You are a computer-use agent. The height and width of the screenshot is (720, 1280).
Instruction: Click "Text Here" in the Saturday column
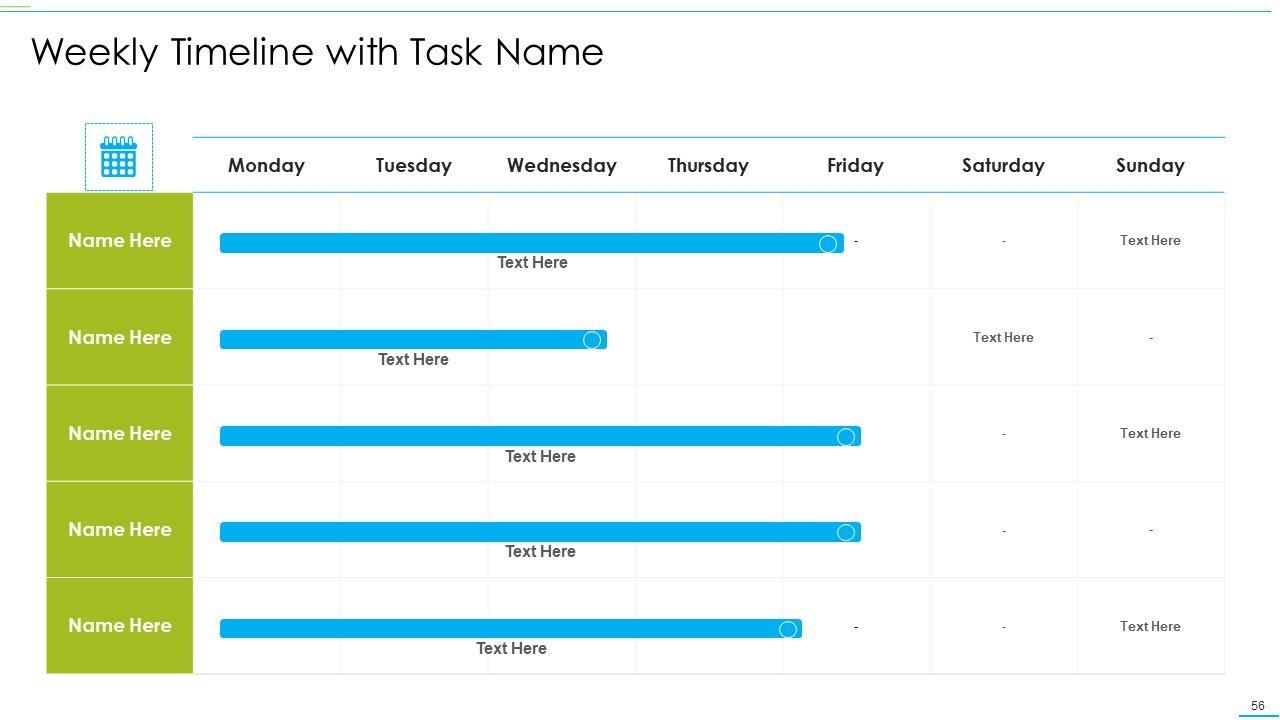(x=1003, y=337)
